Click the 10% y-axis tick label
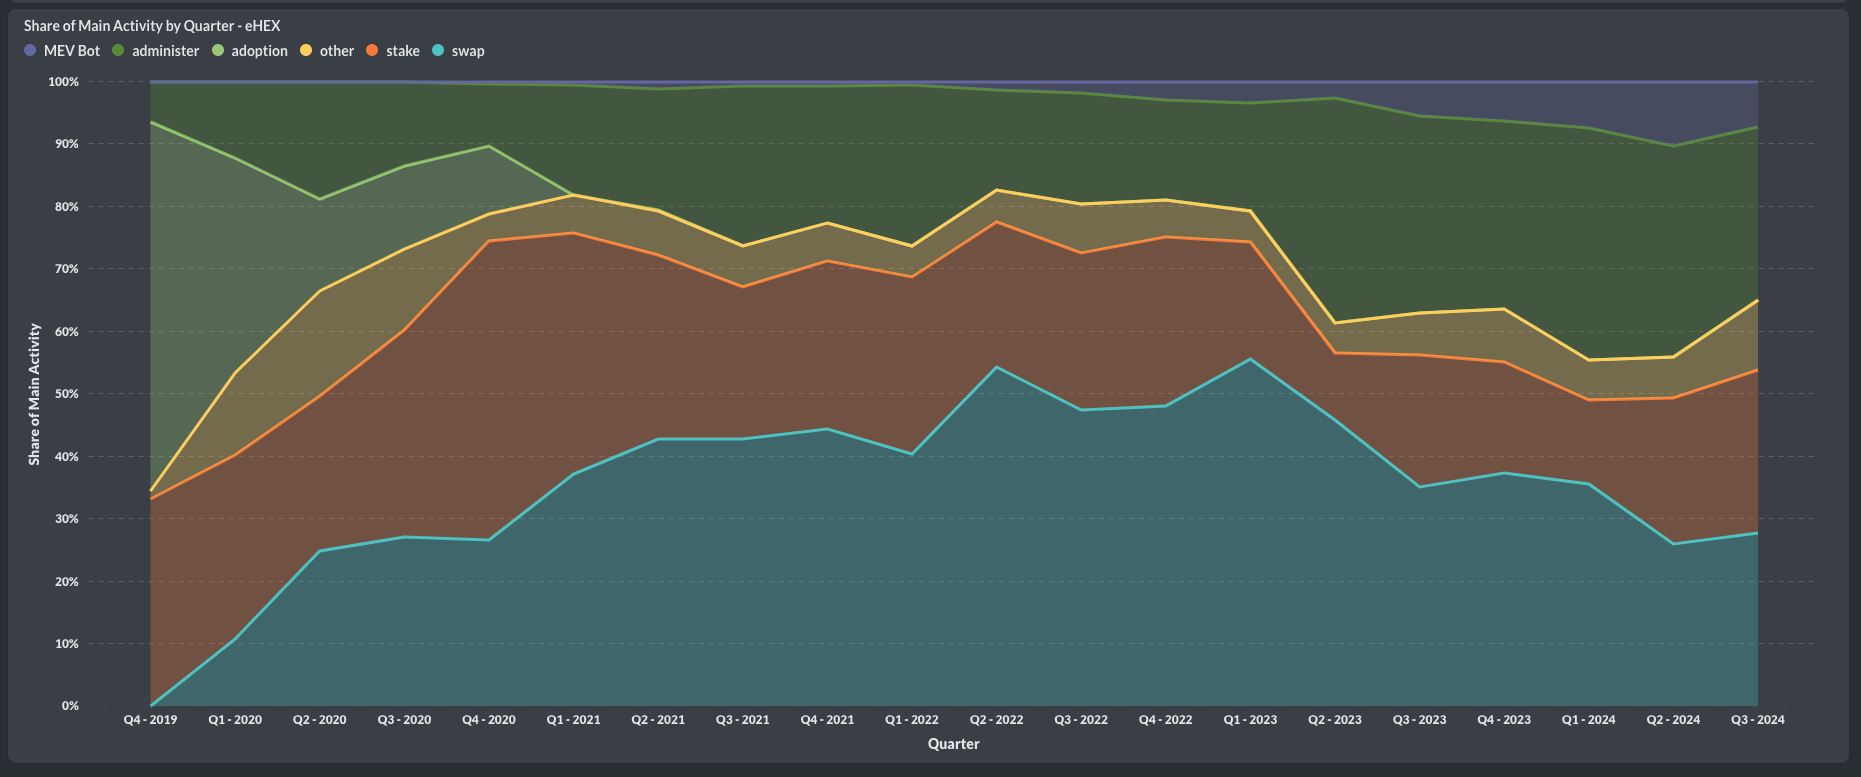This screenshot has height=777, width=1861. pos(67,644)
